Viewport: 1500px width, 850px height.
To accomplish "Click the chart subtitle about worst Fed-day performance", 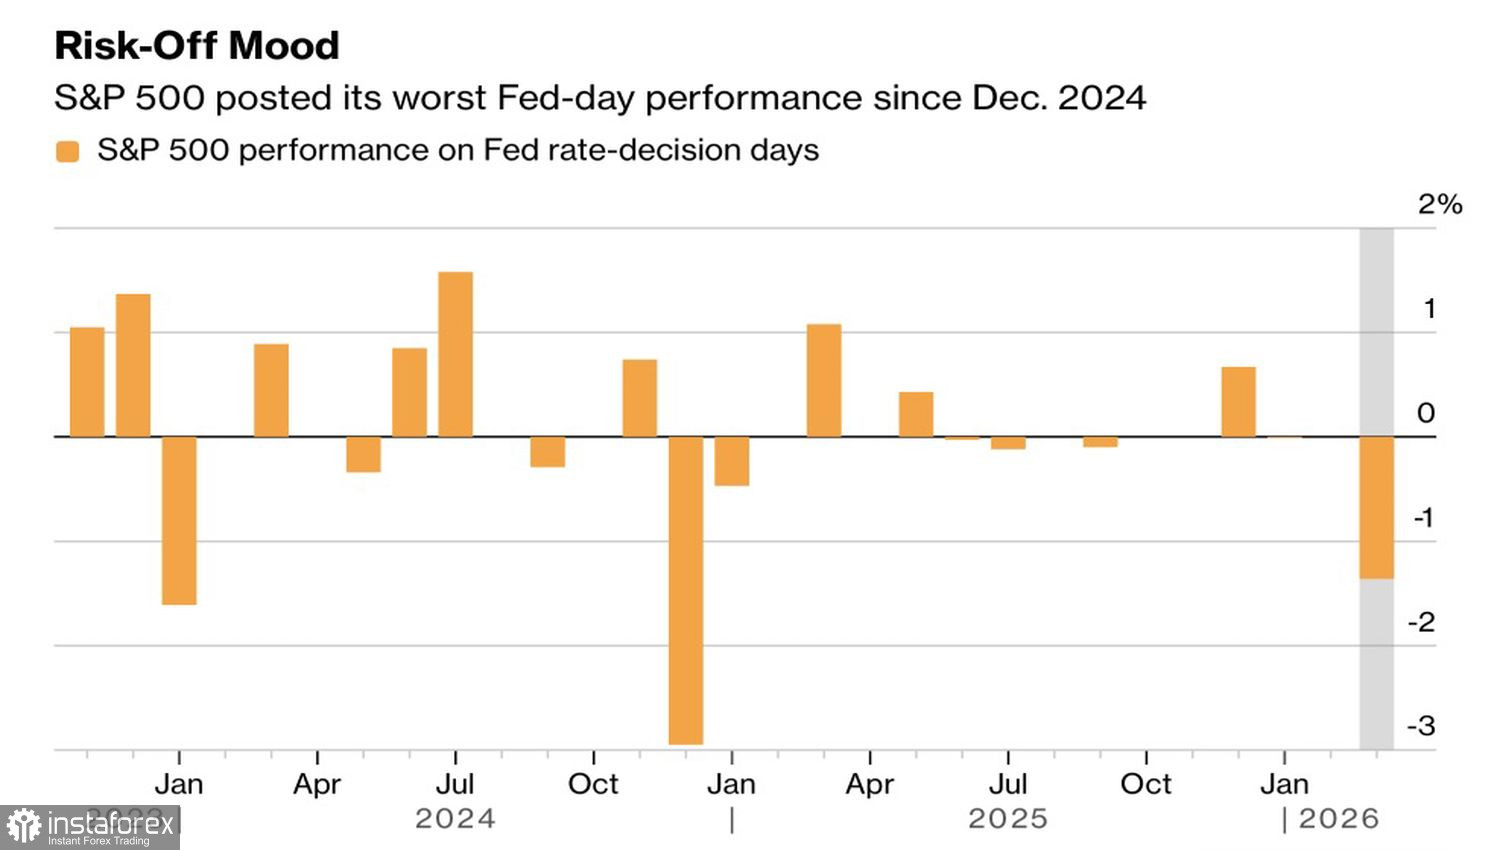I will tap(600, 98).
